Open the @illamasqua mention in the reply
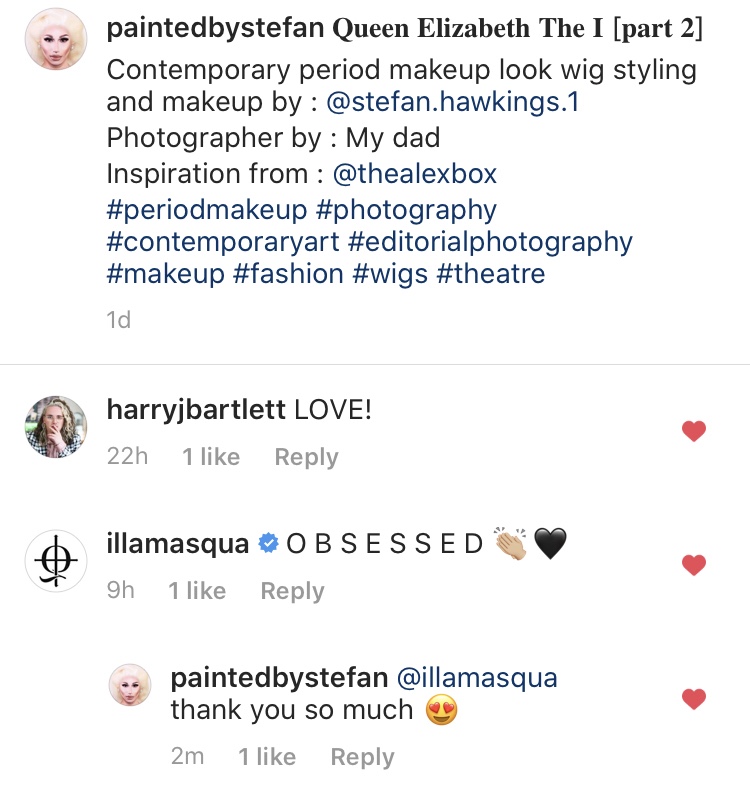Screen dimensions: 750x791 (x=477, y=677)
